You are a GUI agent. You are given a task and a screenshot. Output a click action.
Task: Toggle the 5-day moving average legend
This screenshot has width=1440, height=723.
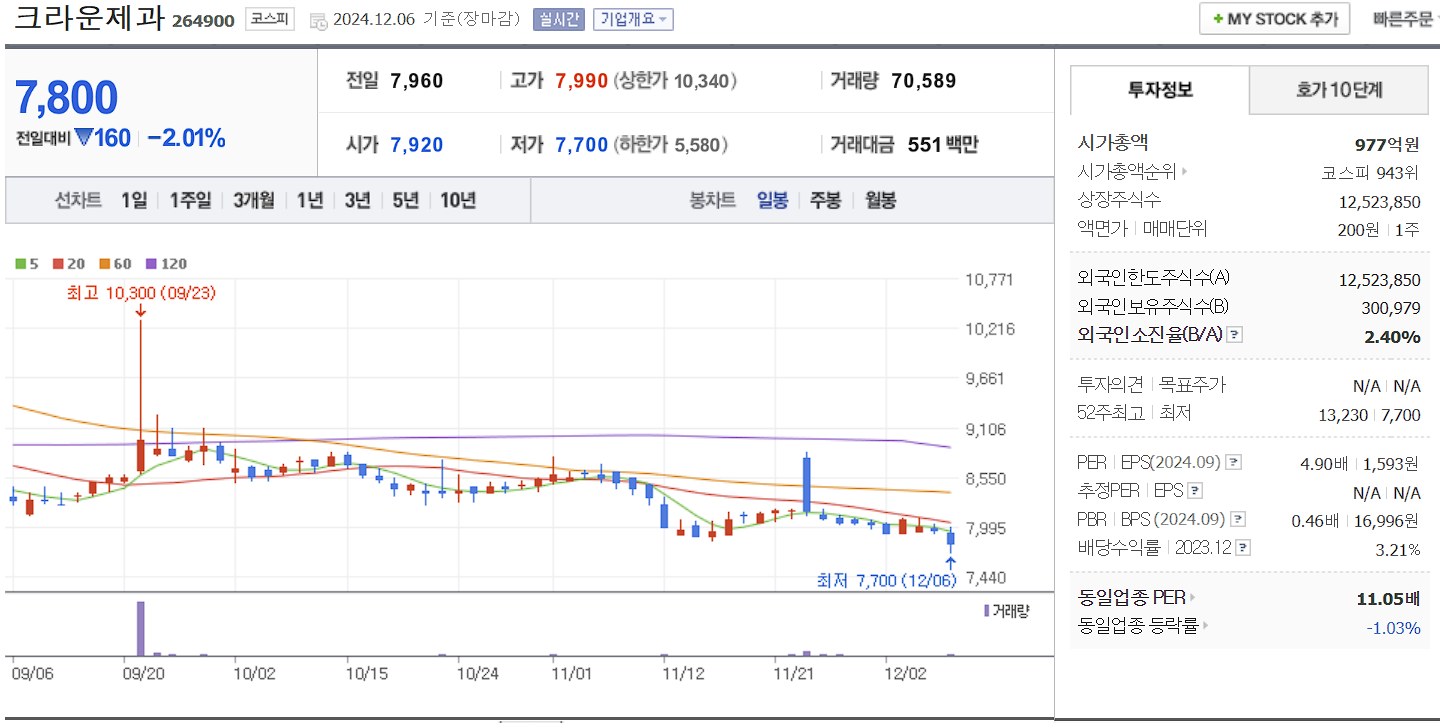(18, 263)
